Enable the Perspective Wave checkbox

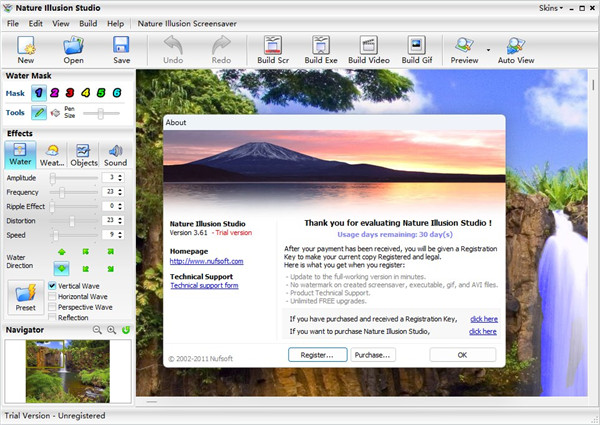coord(52,307)
